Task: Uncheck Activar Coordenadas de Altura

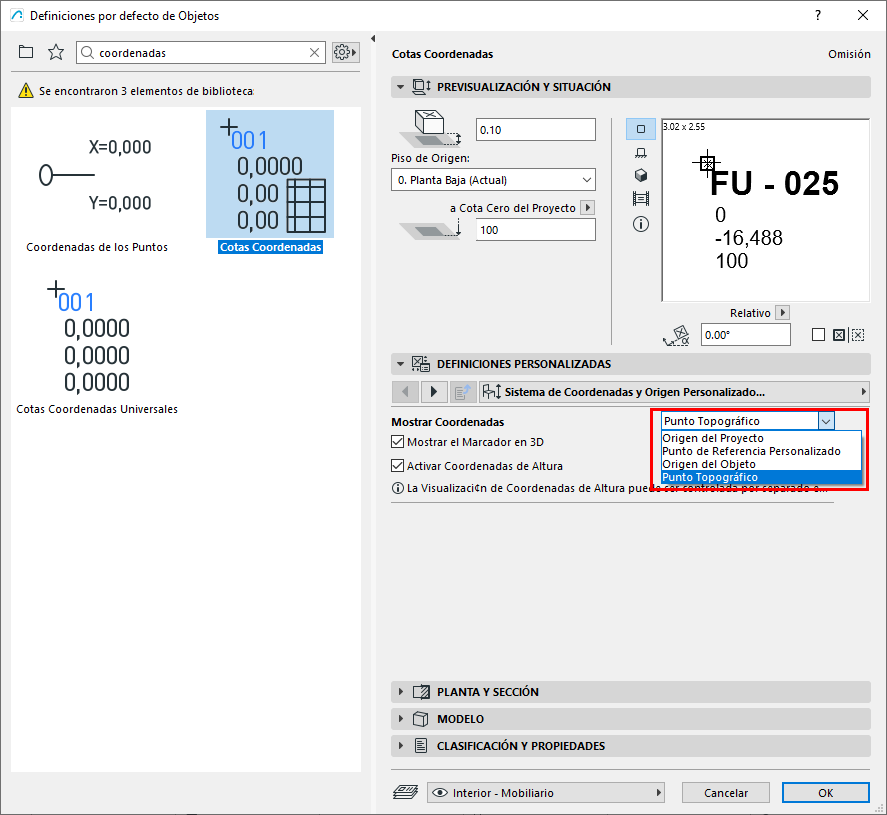Action: (x=398, y=465)
